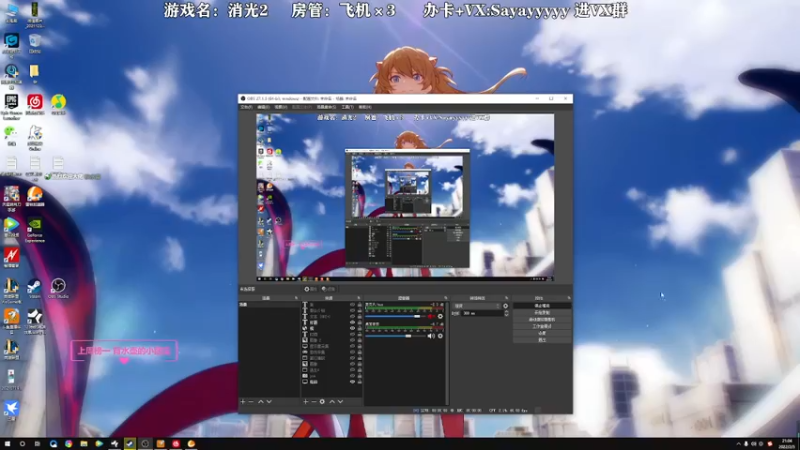Image resolution: width=800 pixels, height=450 pixels.
Task: Pop out the Sources dock header icon
Action: 359,298
